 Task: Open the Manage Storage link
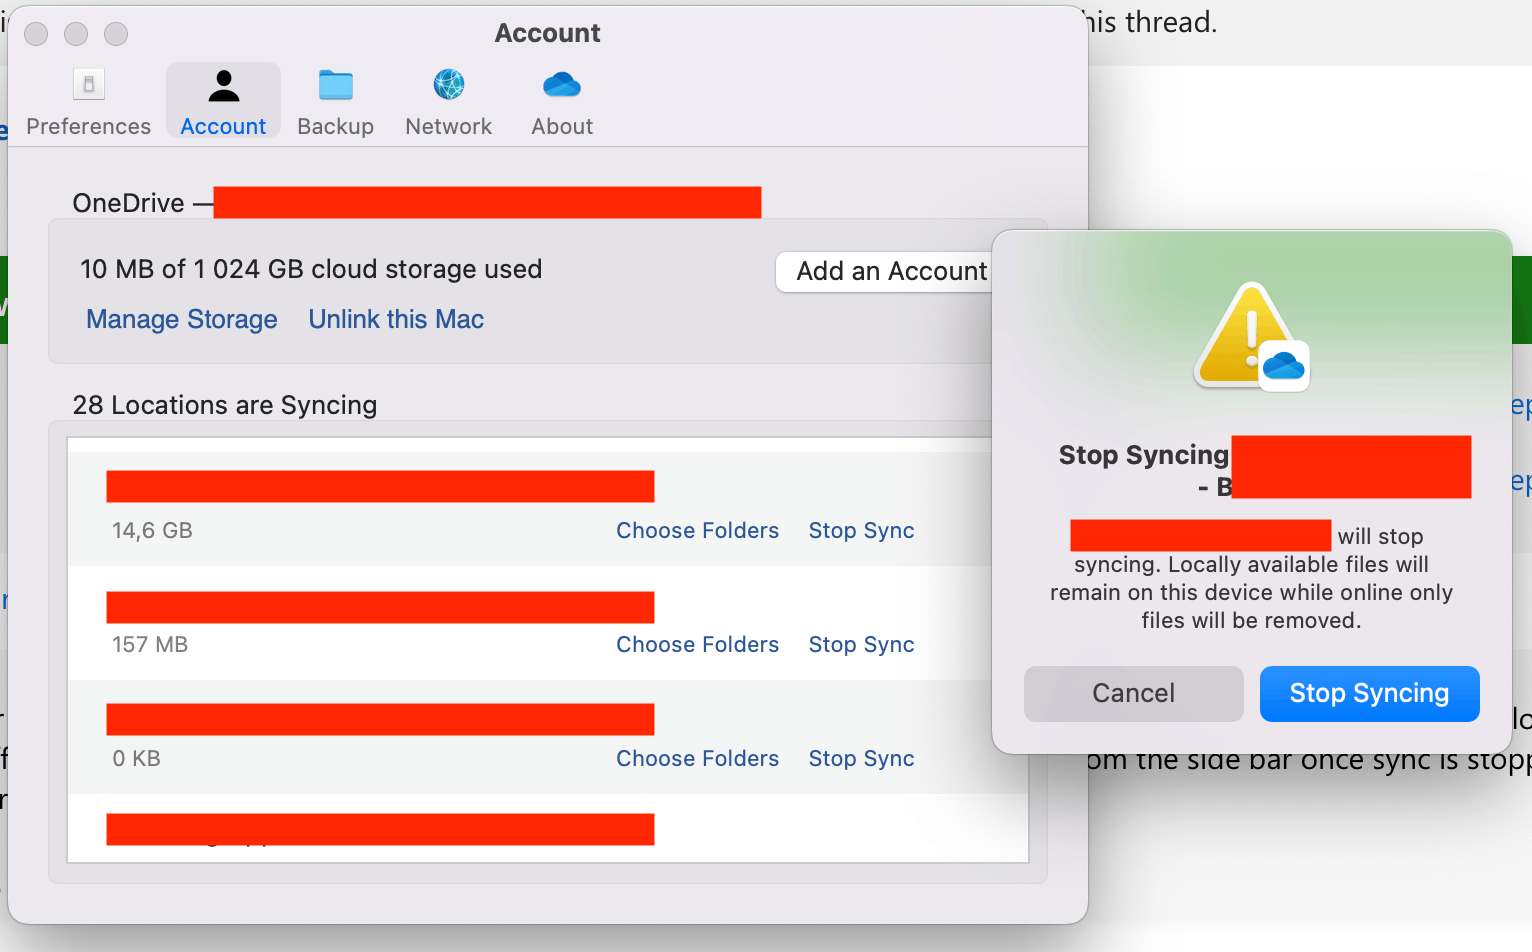(x=182, y=319)
